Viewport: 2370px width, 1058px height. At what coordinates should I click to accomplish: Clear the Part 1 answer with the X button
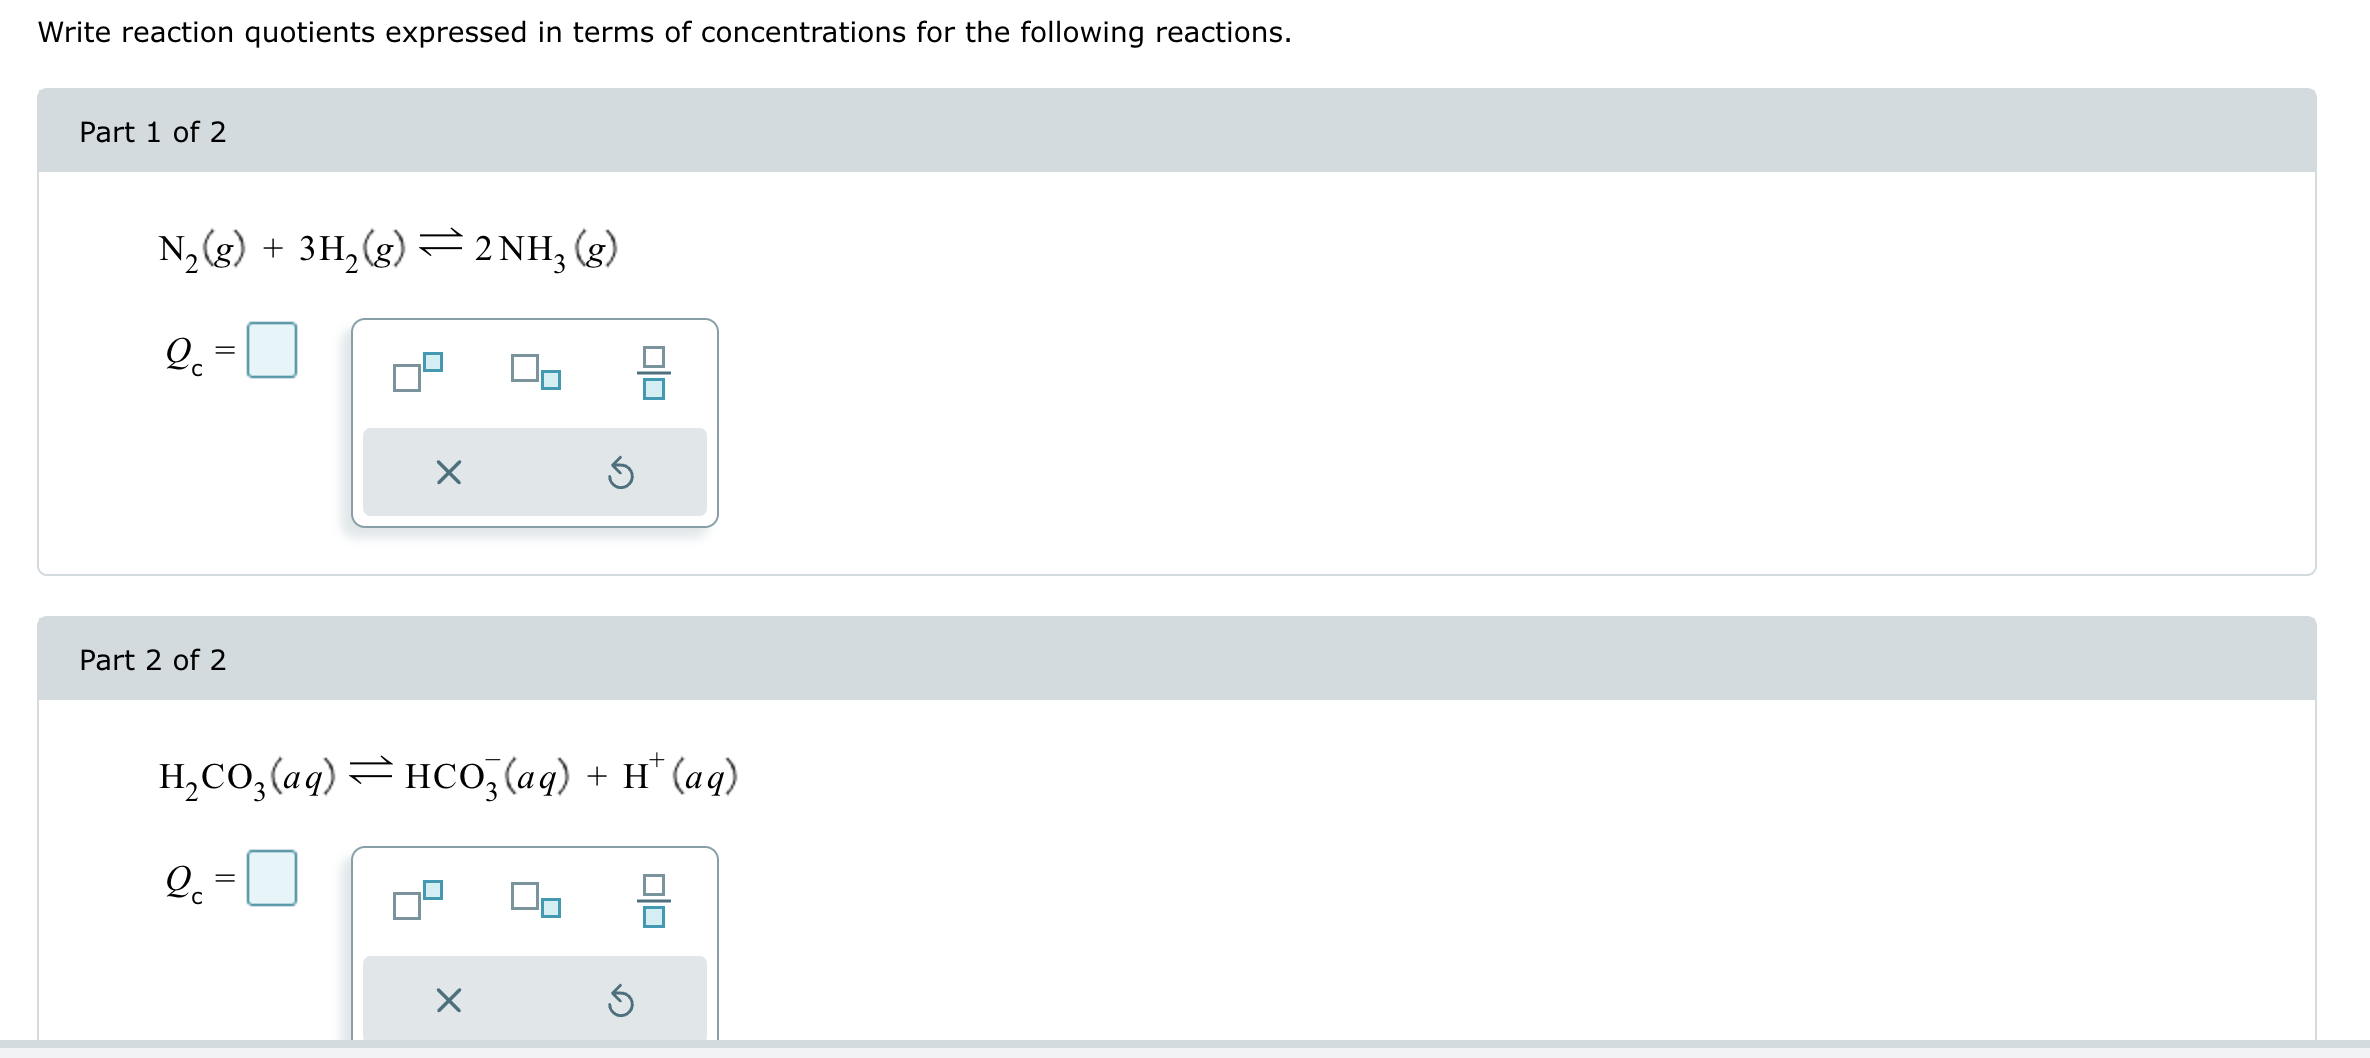[x=447, y=472]
